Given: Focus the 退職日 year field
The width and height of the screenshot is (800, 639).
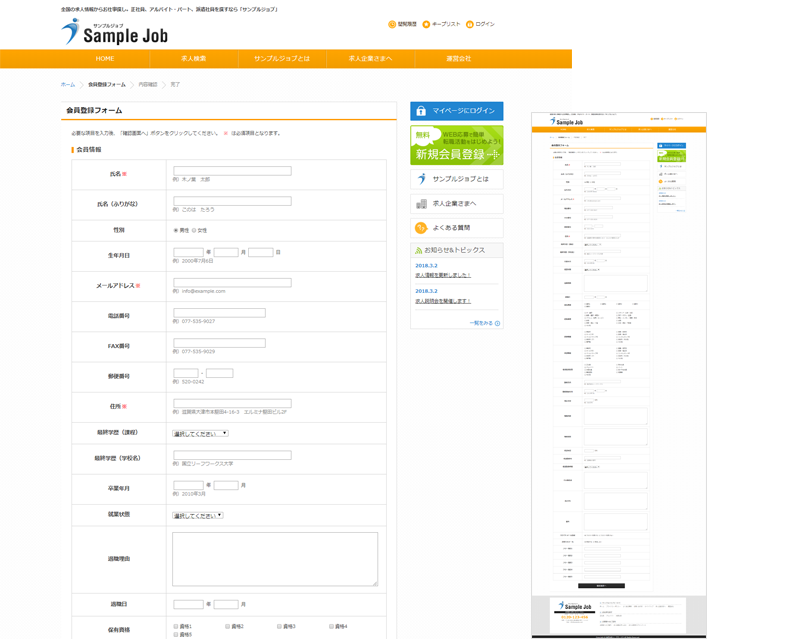Looking at the screenshot, I should [188, 604].
